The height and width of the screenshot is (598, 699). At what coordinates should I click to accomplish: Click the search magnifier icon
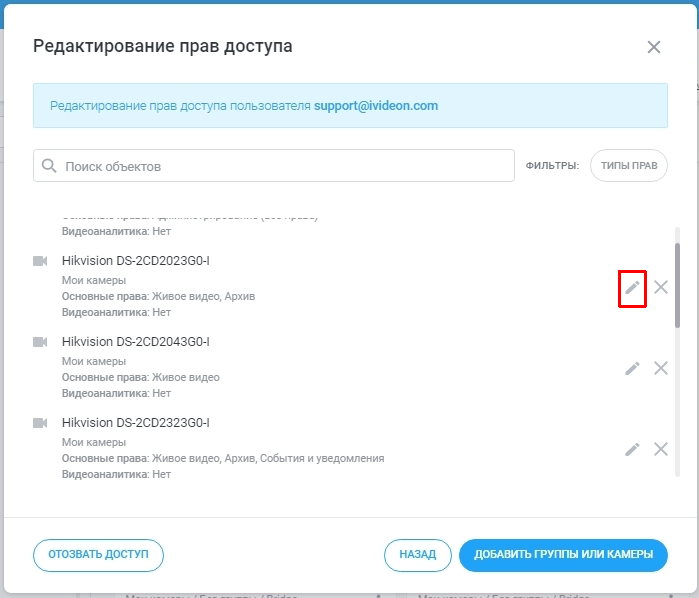(x=49, y=166)
